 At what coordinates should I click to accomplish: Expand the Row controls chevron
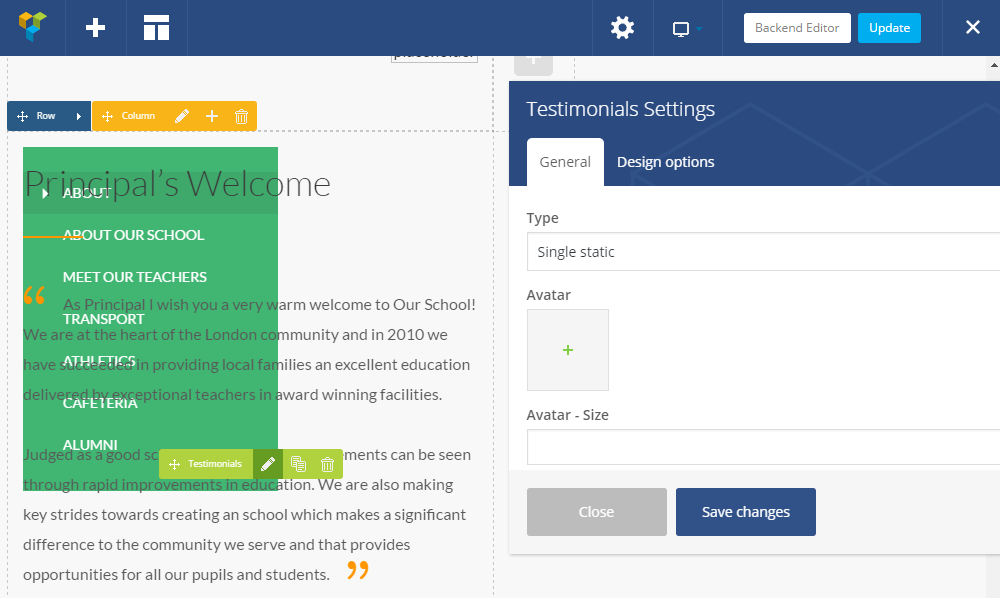click(77, 116)
